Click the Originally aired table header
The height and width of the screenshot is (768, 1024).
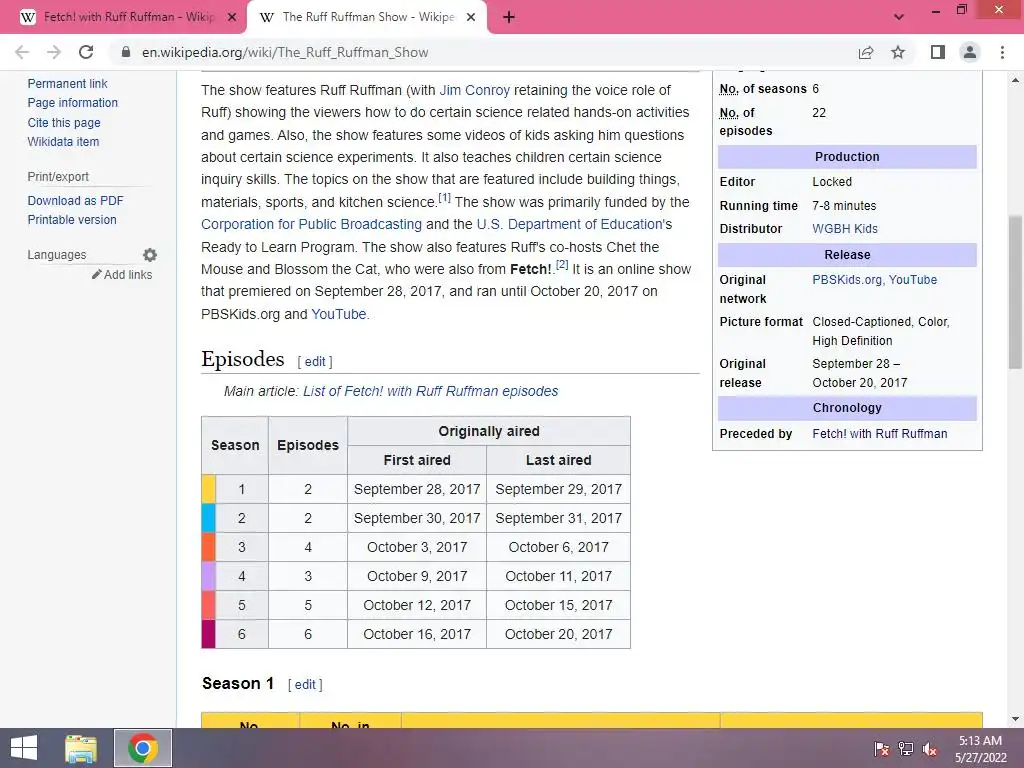point(488,431)
